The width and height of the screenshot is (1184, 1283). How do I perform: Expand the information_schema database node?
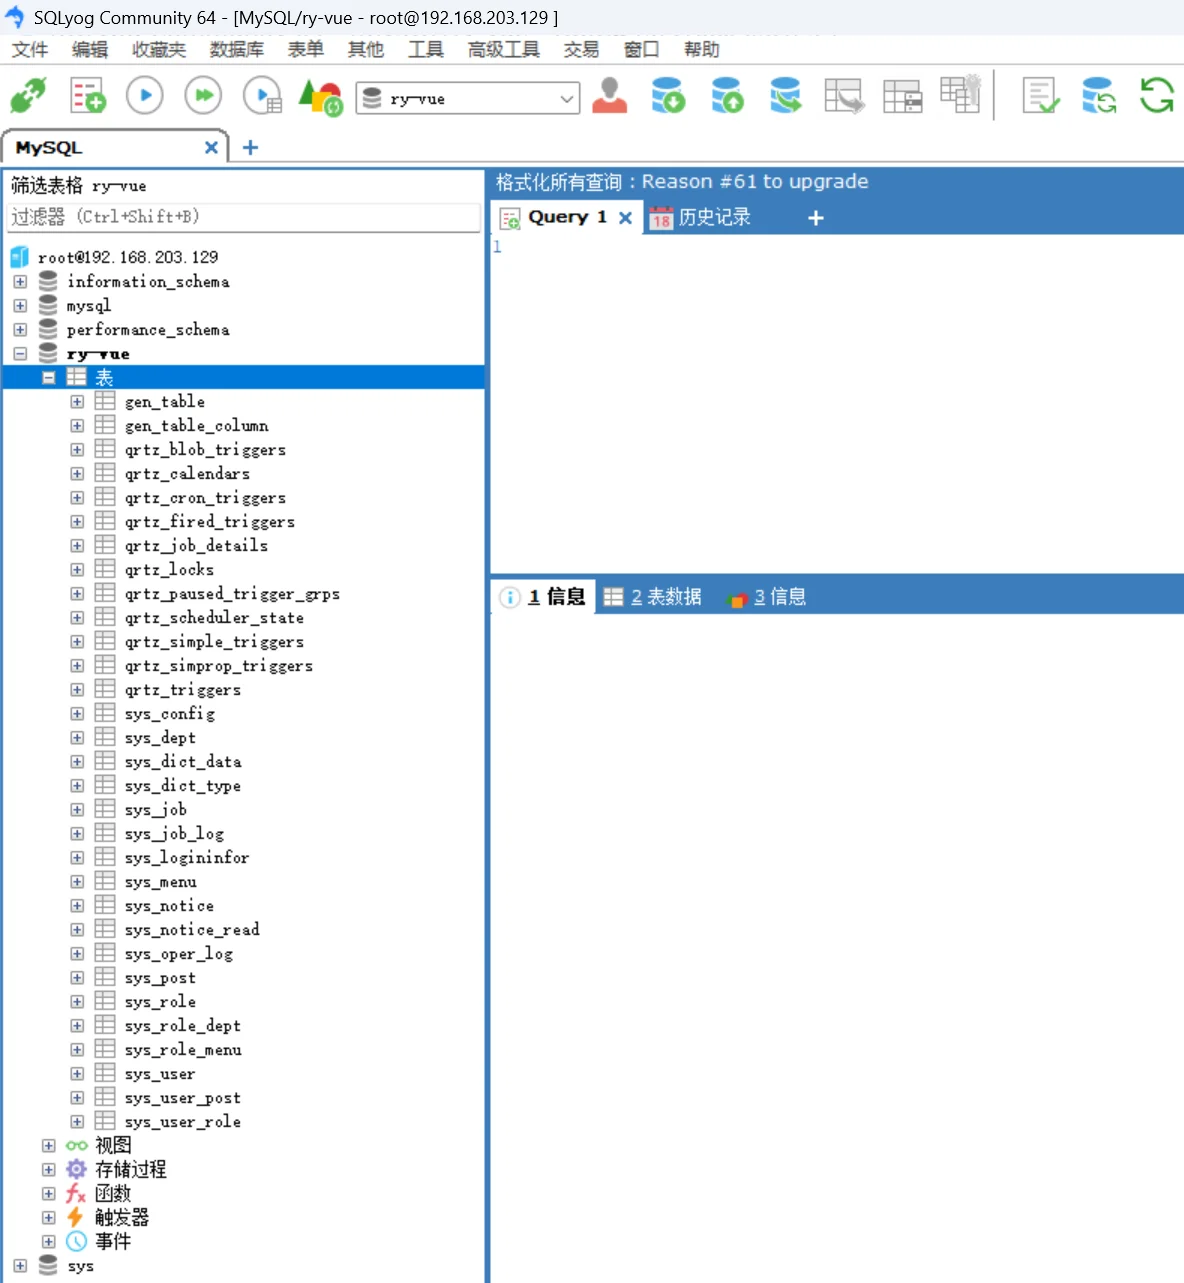(x=20, y=282)
